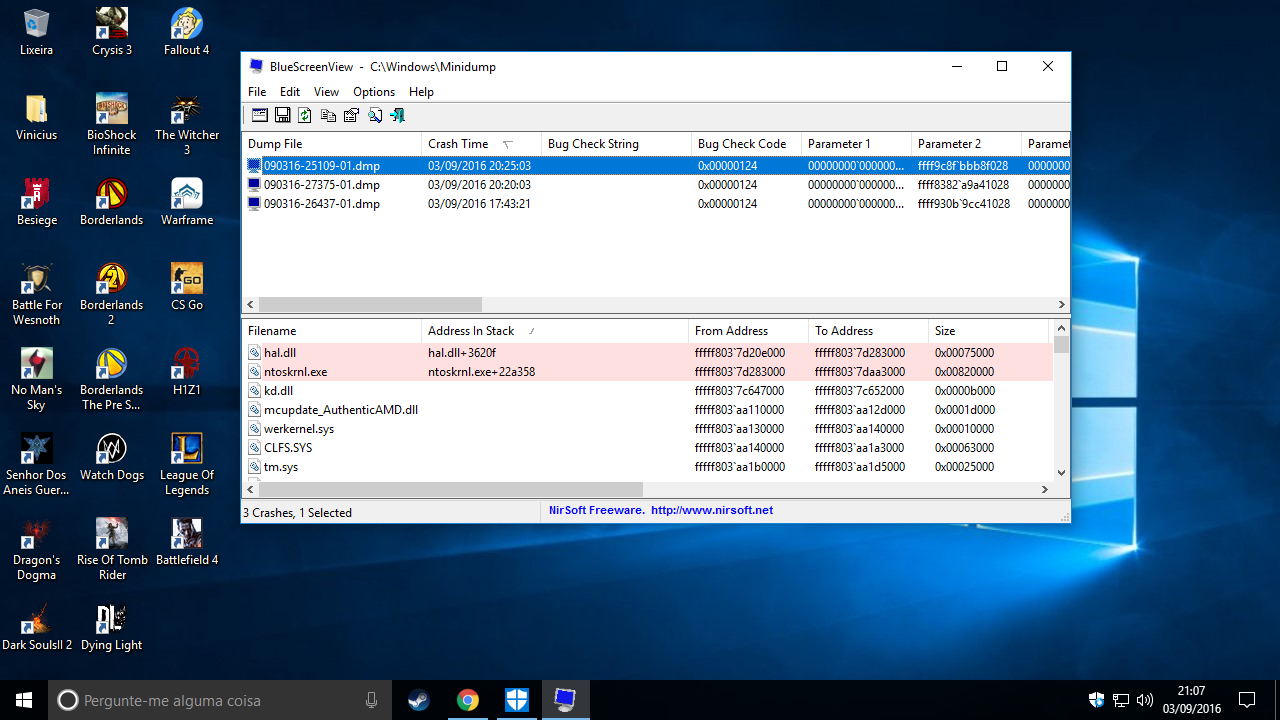This screenshot has width=1280, height=720.
Task: Open the Options menu
Action: click(374, 92)
